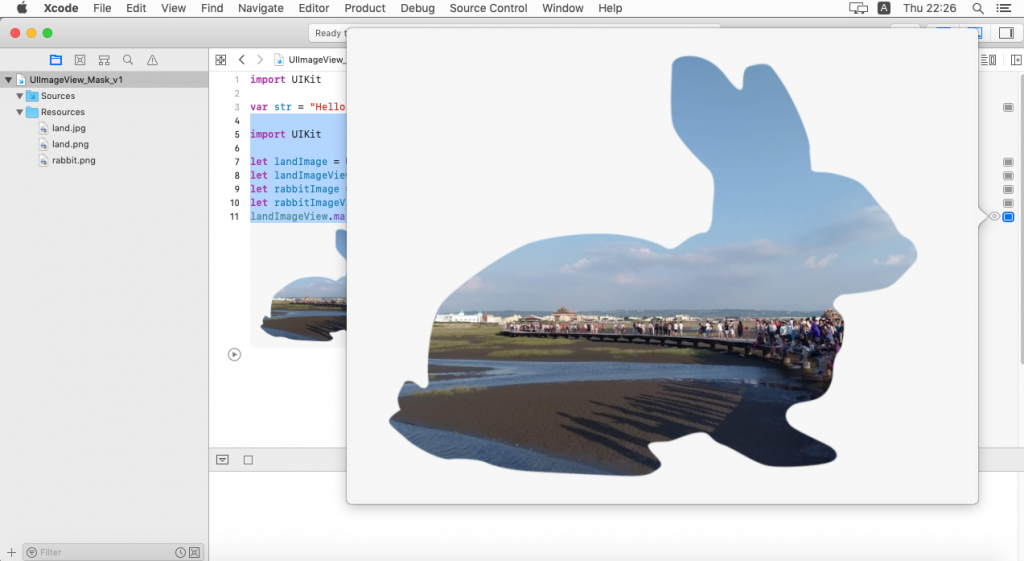This screenshot has width=1024, height=561.
Task: Collapse the Sources folder triangle
Action: (x=20, y=96)
